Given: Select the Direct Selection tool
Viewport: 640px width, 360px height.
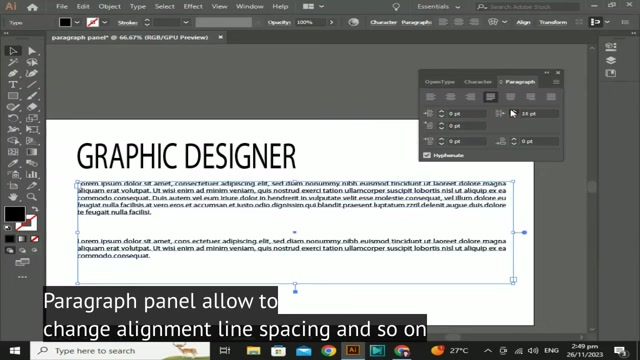Looking at the screenshot, I should click(x=32, y=51).
